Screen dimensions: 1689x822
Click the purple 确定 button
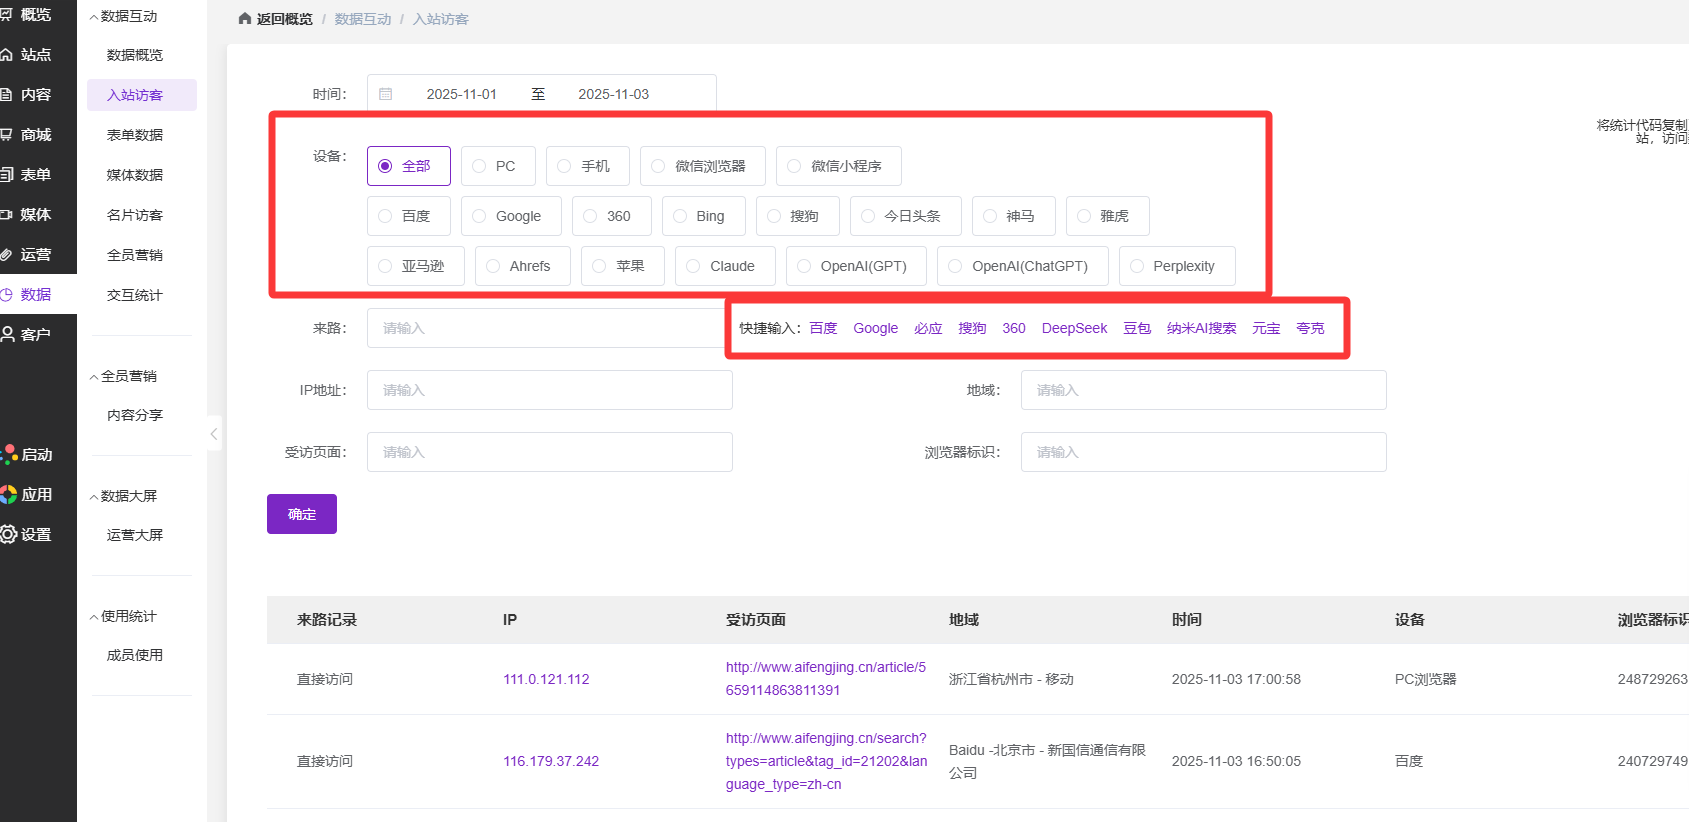[x=302, y=514]
